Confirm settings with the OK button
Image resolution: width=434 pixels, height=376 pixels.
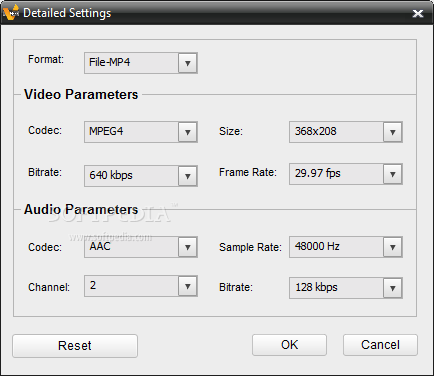click(289, 345)
